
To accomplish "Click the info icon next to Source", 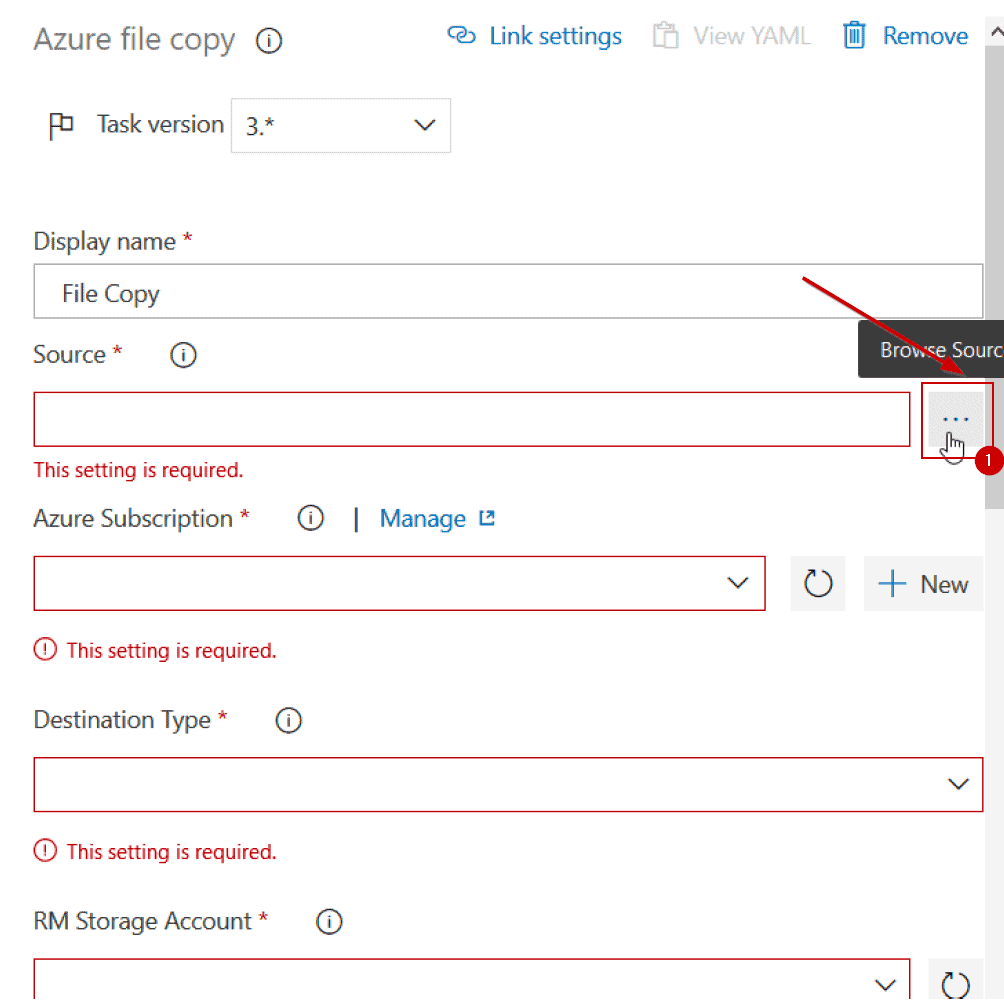I will (183, 355).
